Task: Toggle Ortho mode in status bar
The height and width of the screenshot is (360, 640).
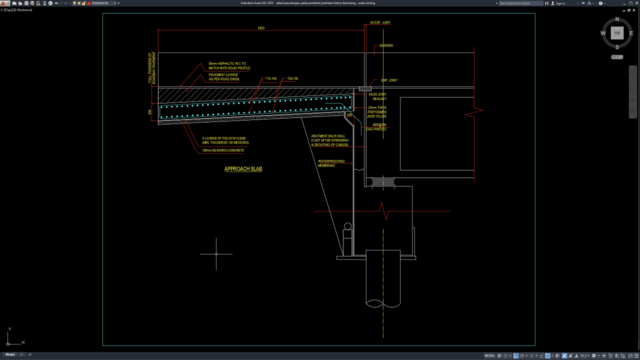Action: pyautogui.click(x=516, y=356)
